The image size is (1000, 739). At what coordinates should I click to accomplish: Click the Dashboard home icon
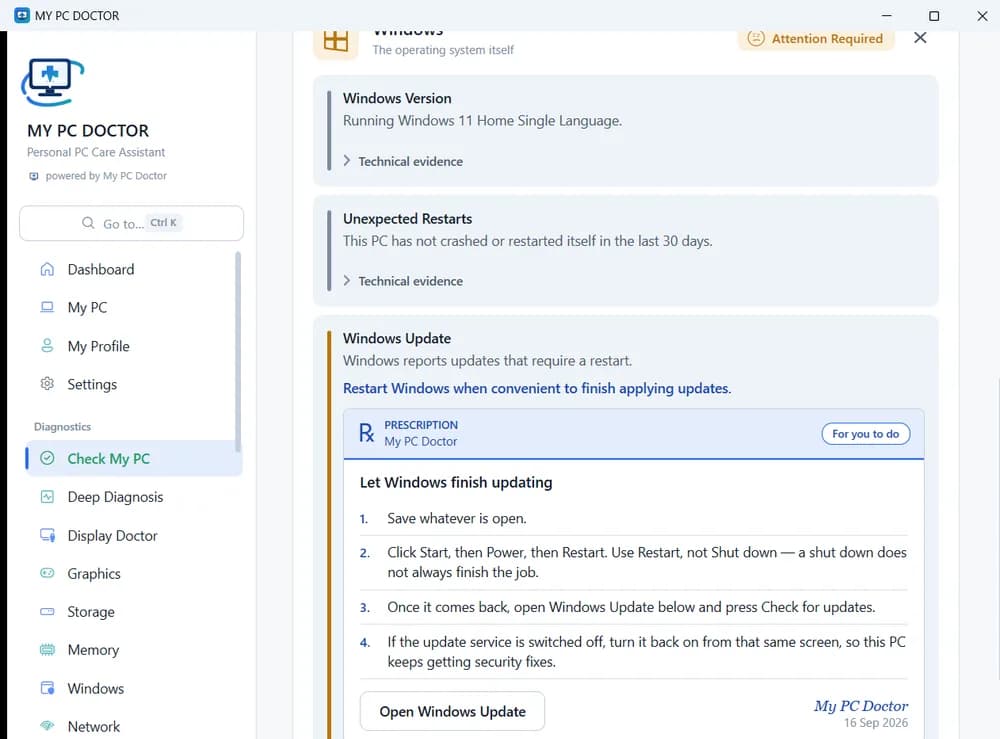[x=47, y=269]
